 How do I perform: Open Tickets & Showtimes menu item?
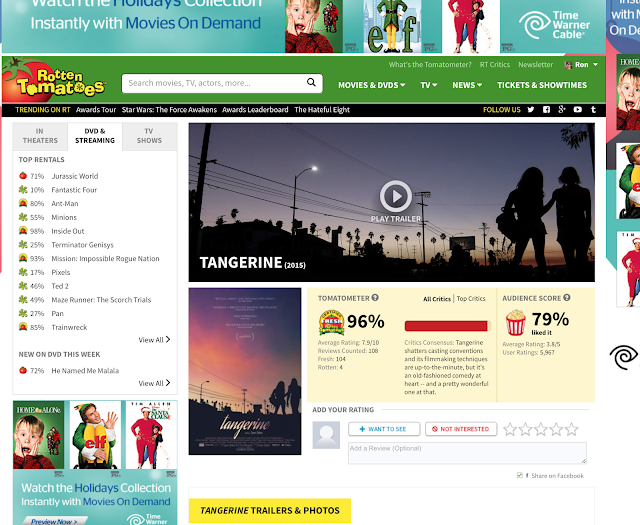coord(542,85)
